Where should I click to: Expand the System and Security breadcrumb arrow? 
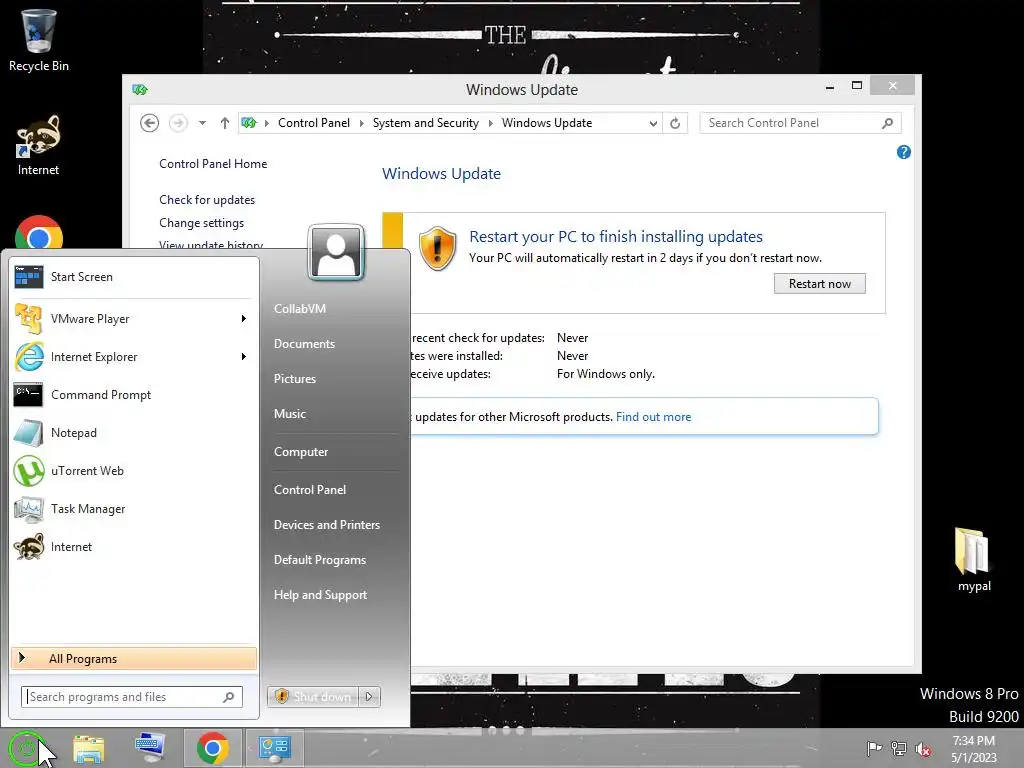[490, 123]
